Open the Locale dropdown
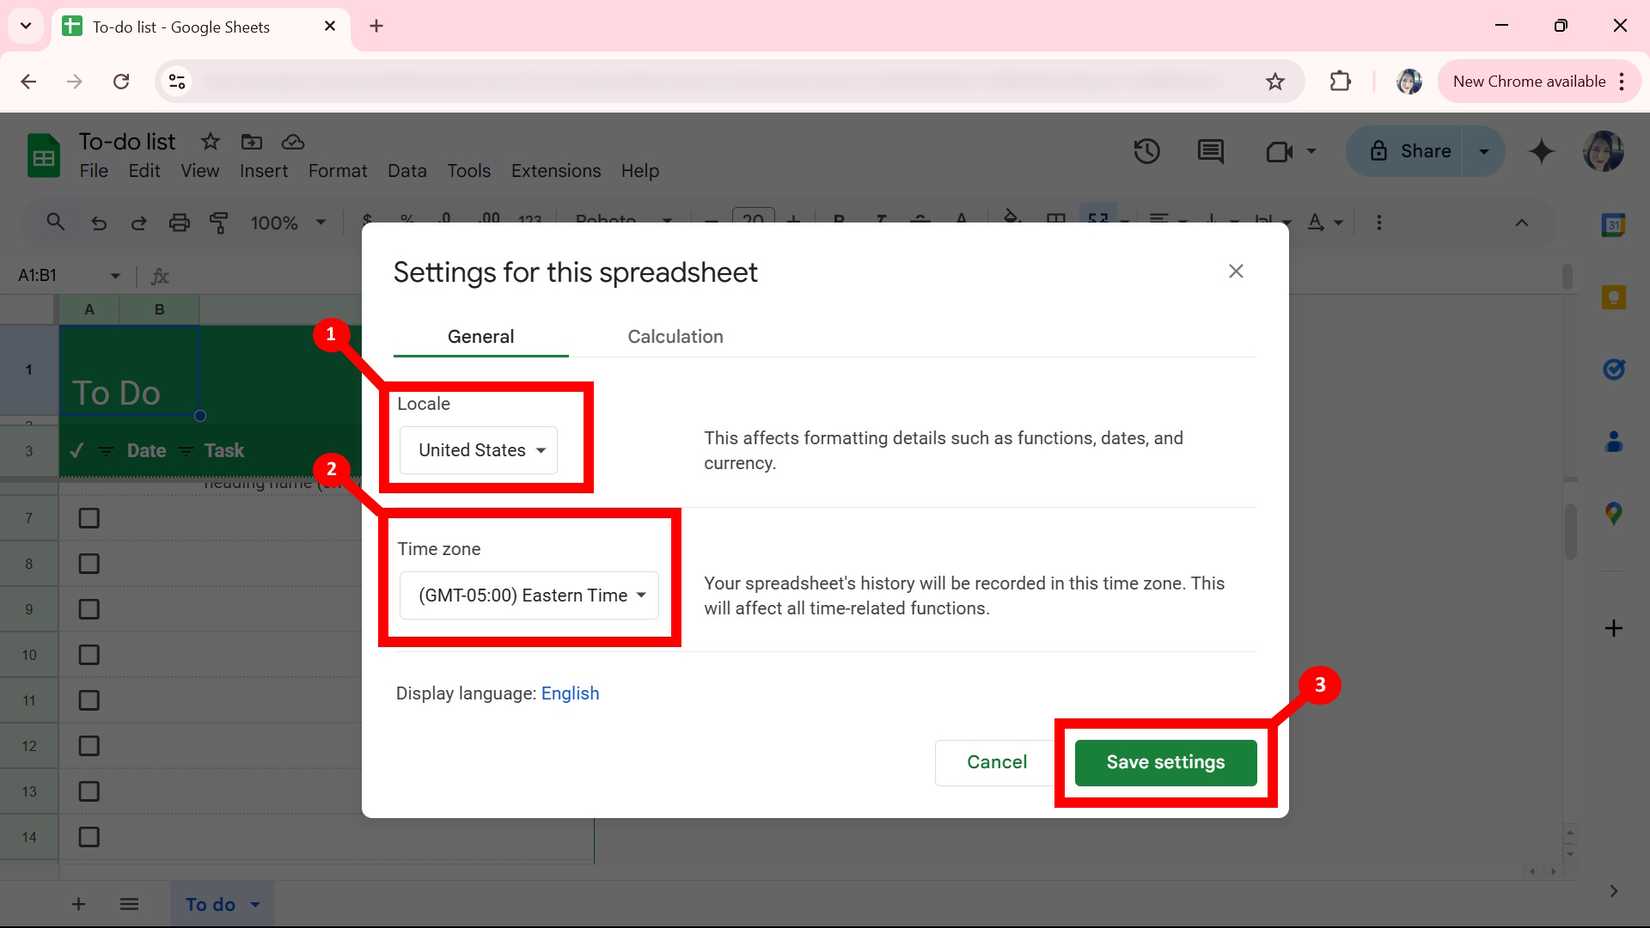Image resolution: width=1650 pixels, height=928 pixels. [478, 450]
